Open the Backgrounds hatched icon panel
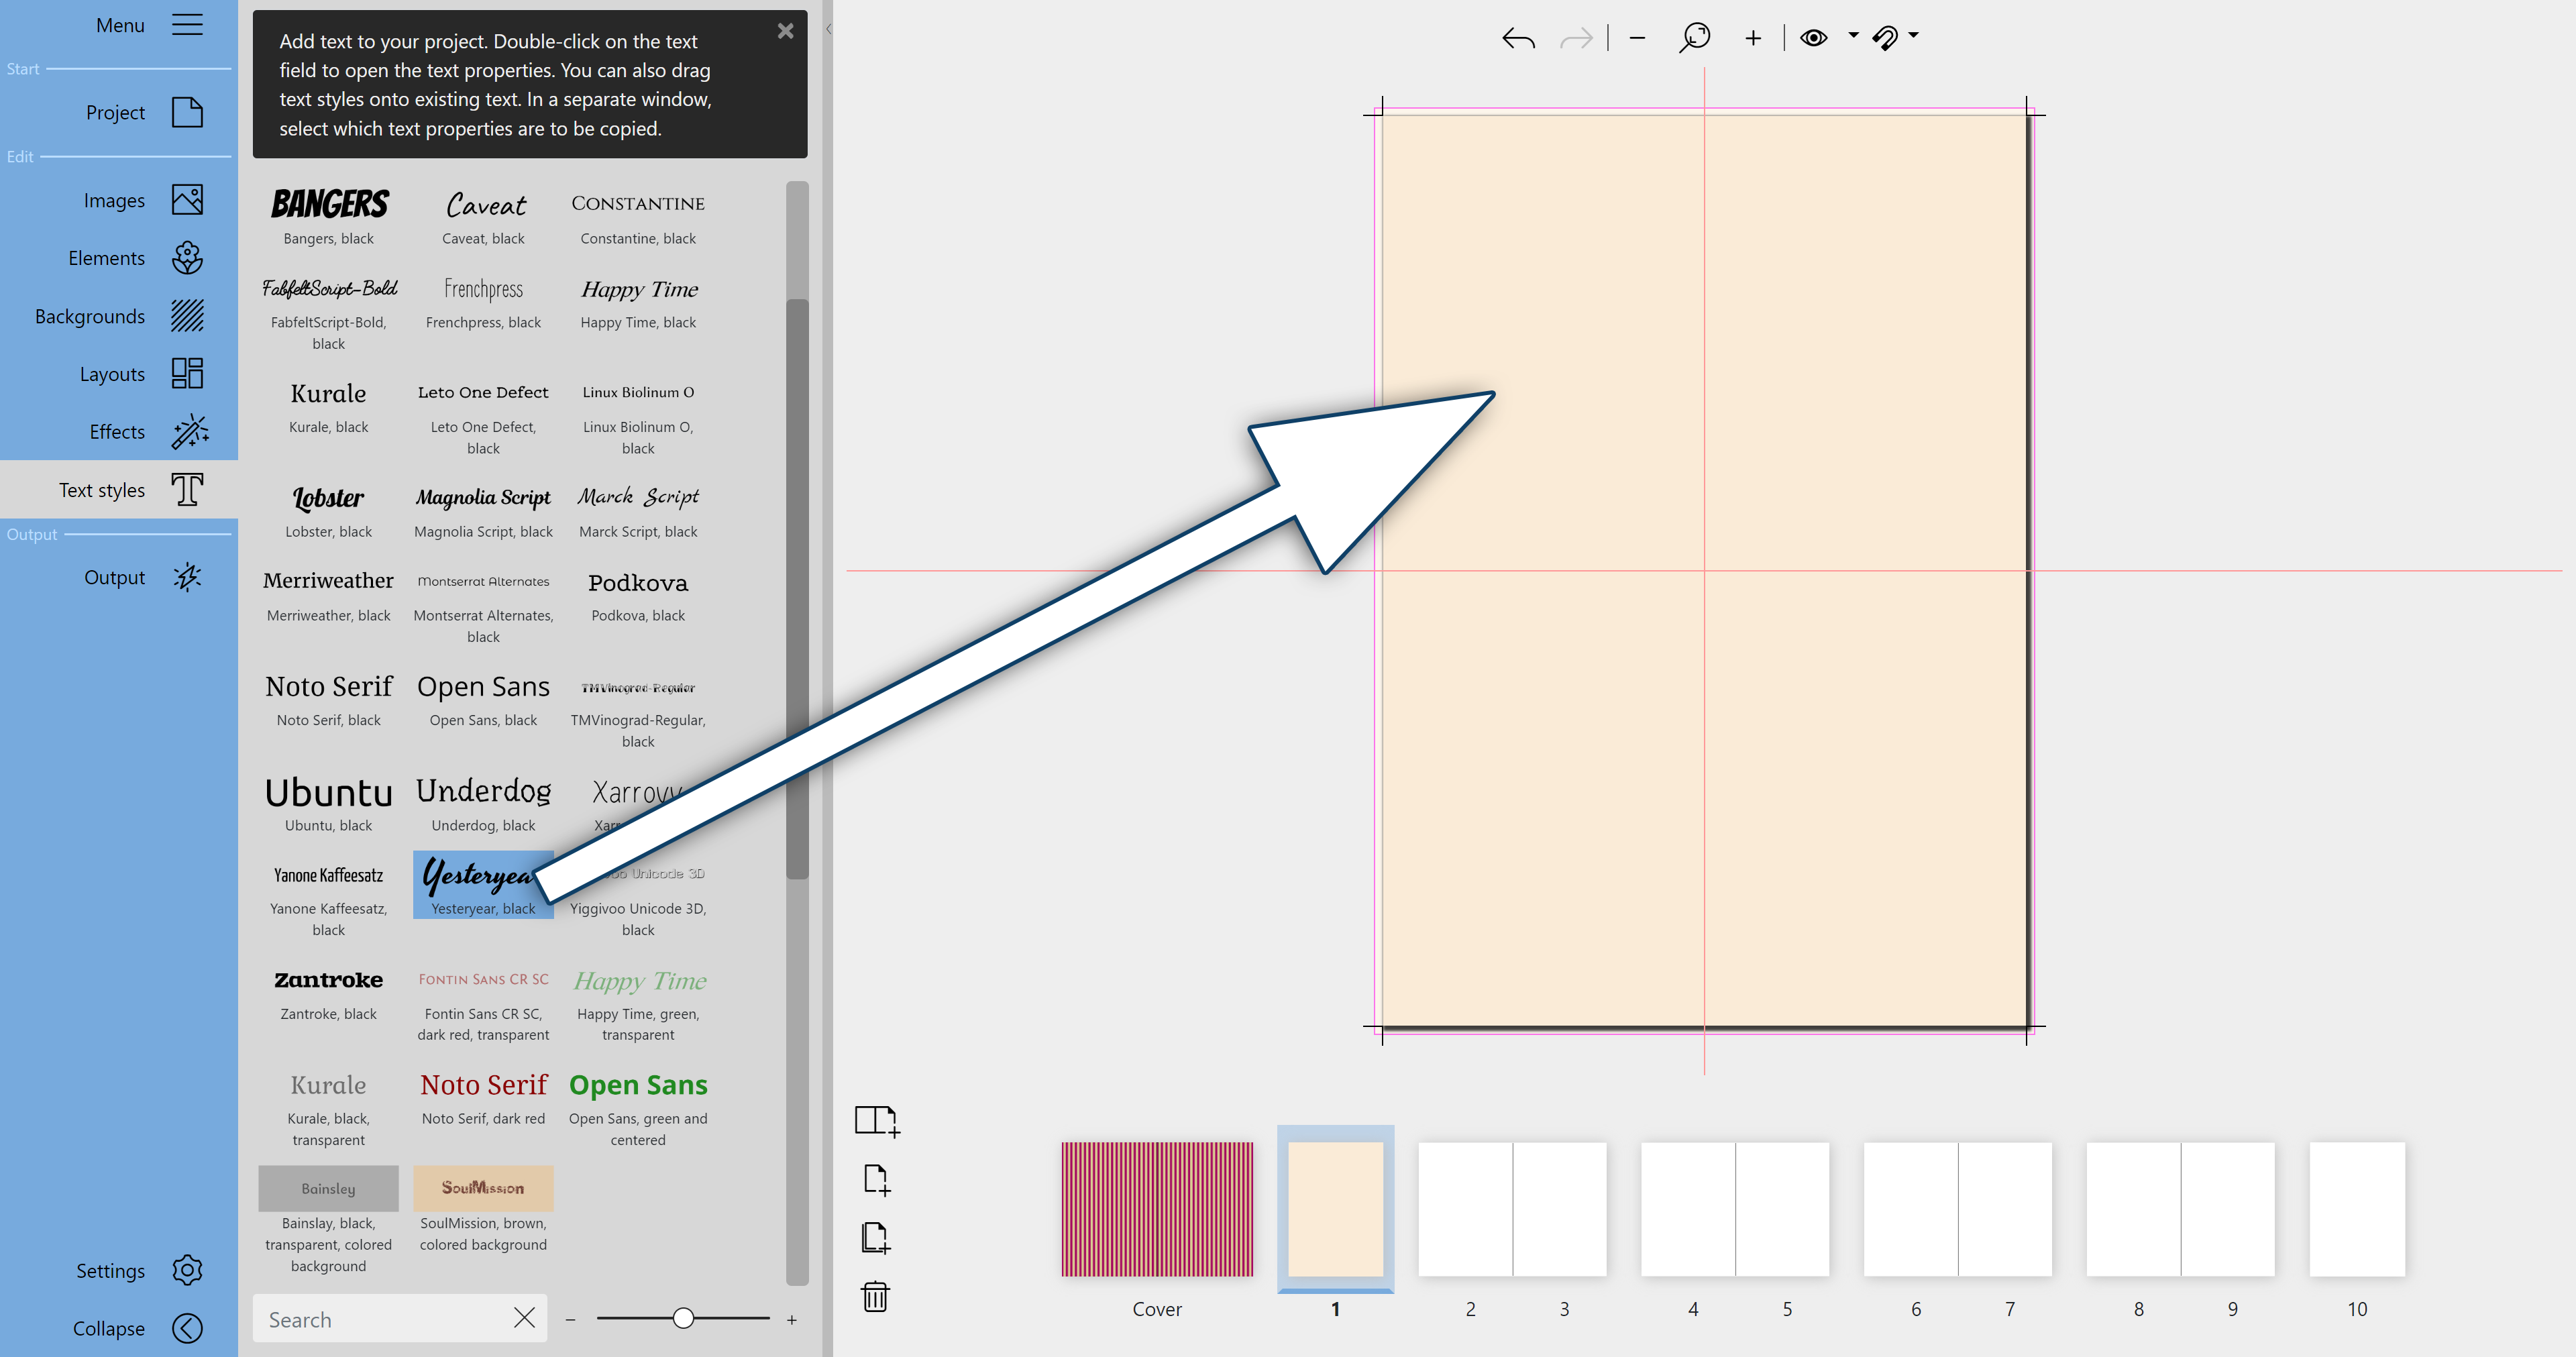Screen dimensions: 2576x1357 click(x=188, y=316)
